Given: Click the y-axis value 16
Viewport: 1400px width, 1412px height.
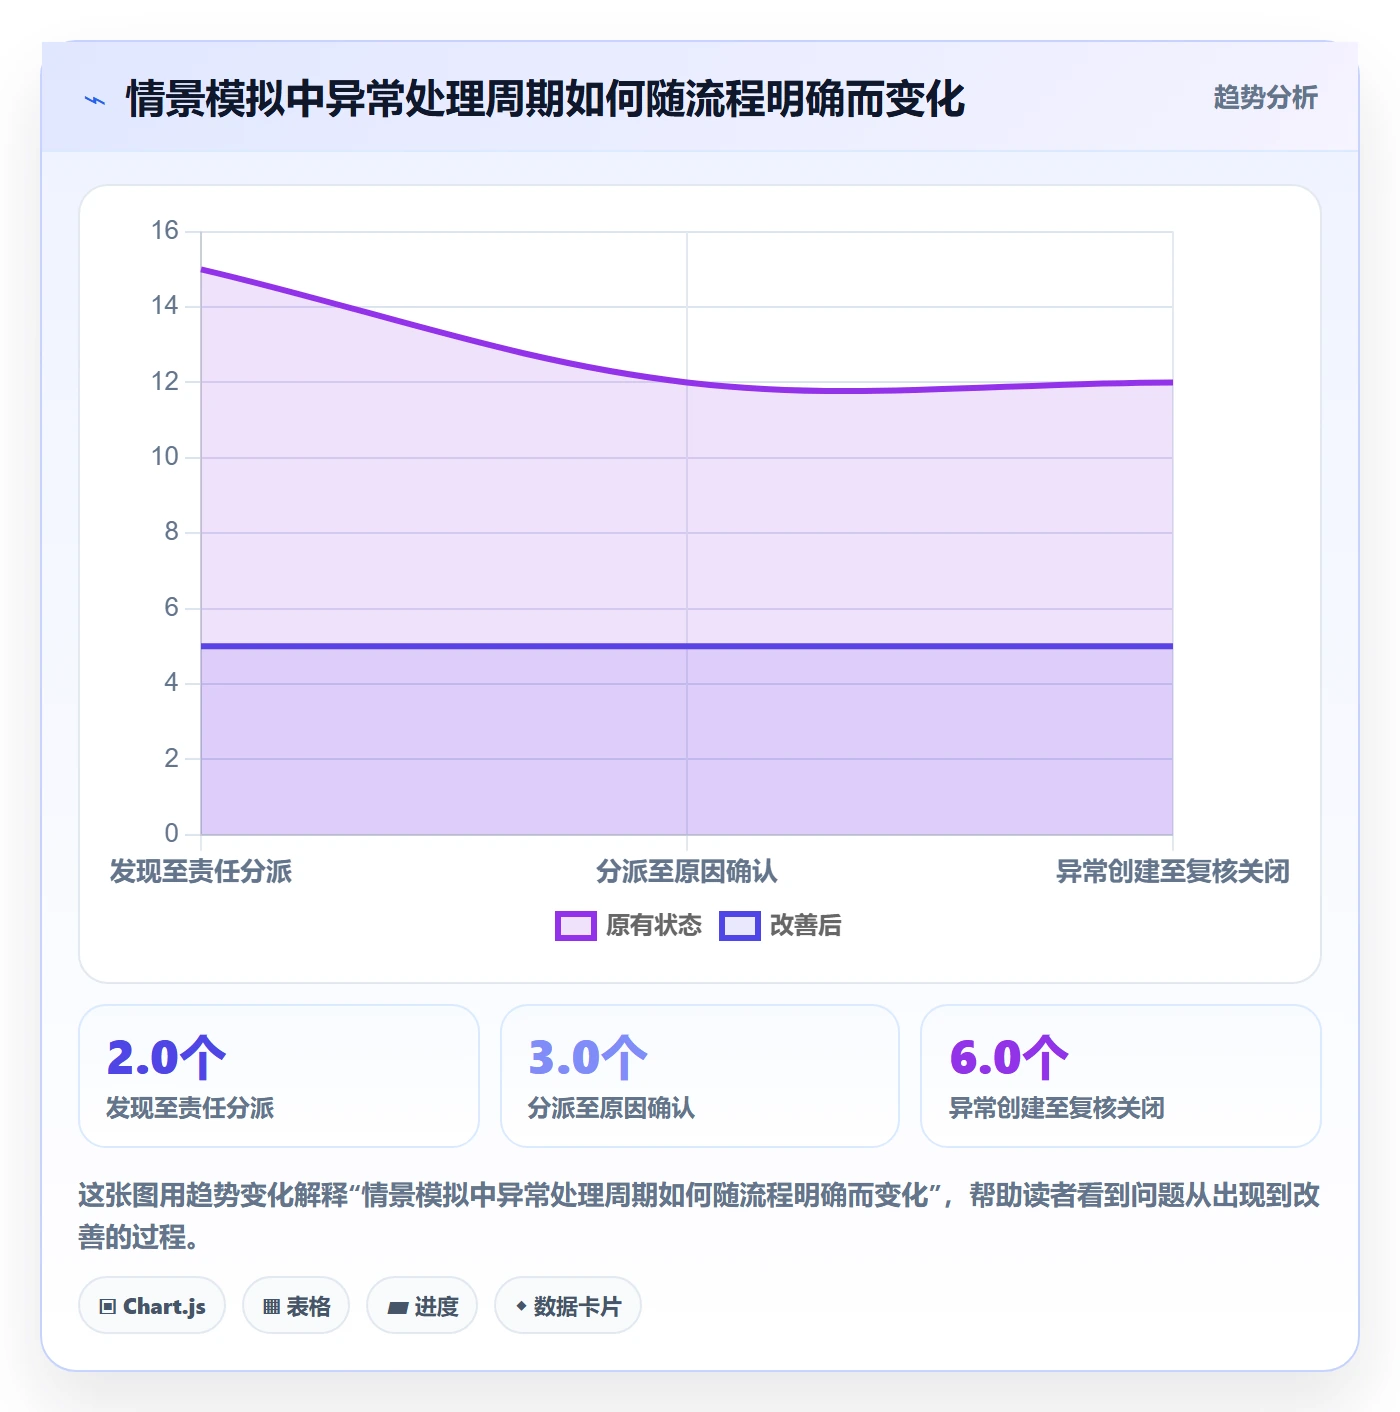Looking at the screenshot, I should click(165, 231).
